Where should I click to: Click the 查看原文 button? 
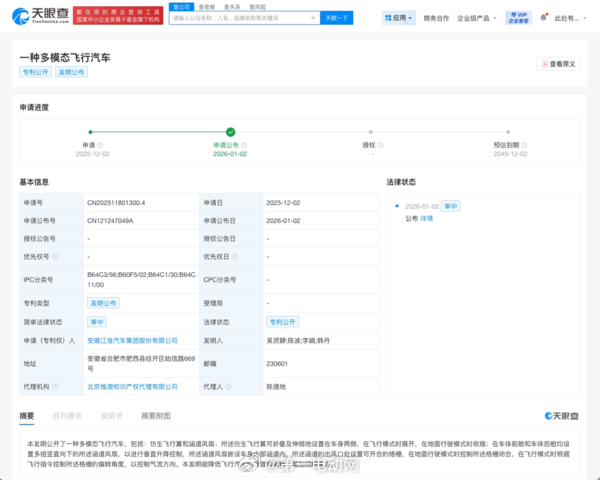pyautogui.click(x=559, y=64)
